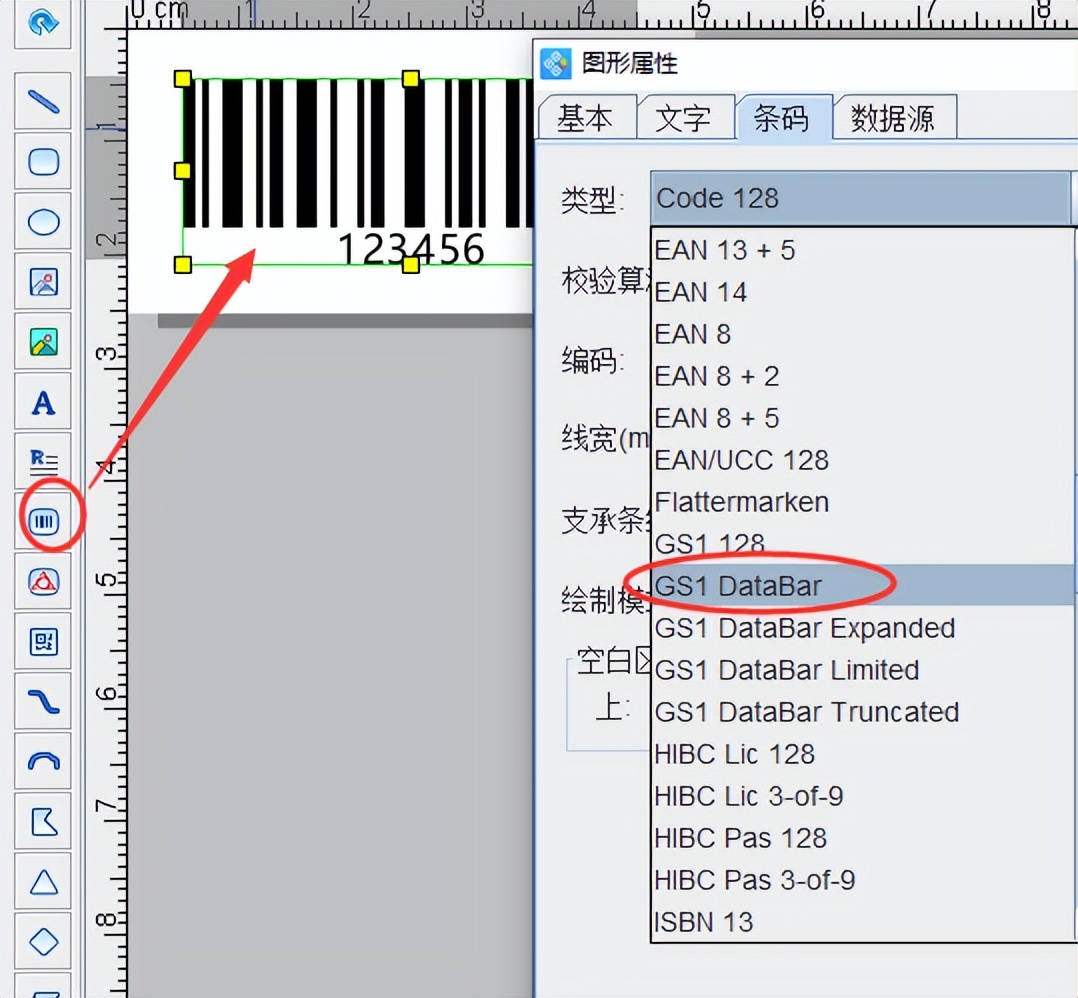Select GS1 DataBar Truncated option

click(863, 711)
